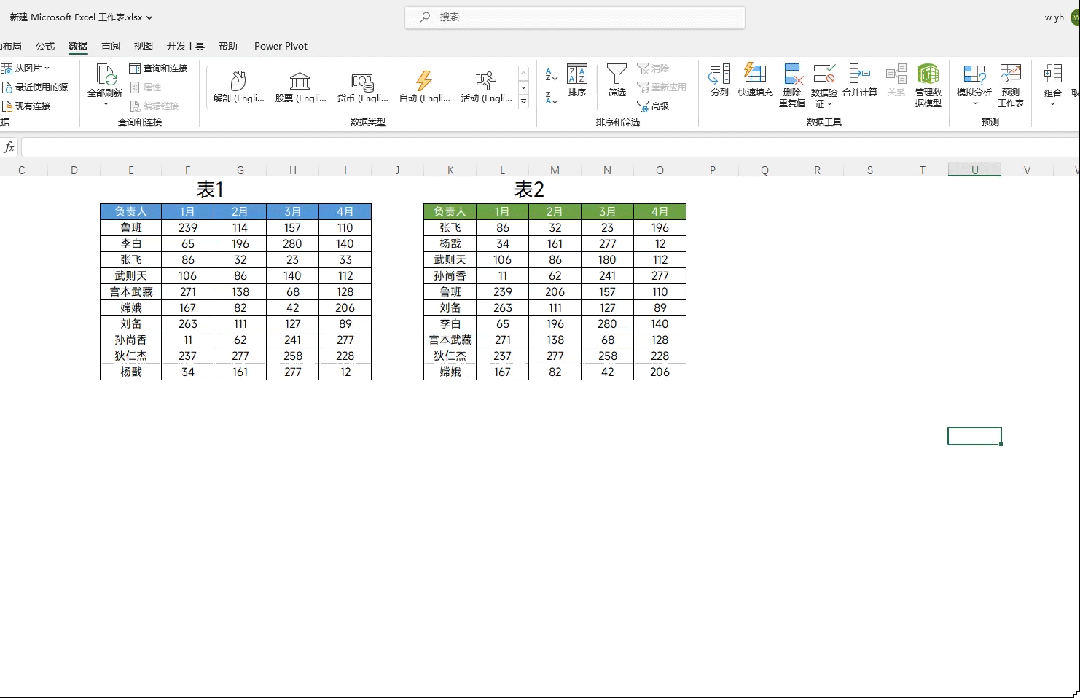Viewport: 1080px width, 698px height.
Task: Click 李白 in 表1
Action: coord(131,243)
